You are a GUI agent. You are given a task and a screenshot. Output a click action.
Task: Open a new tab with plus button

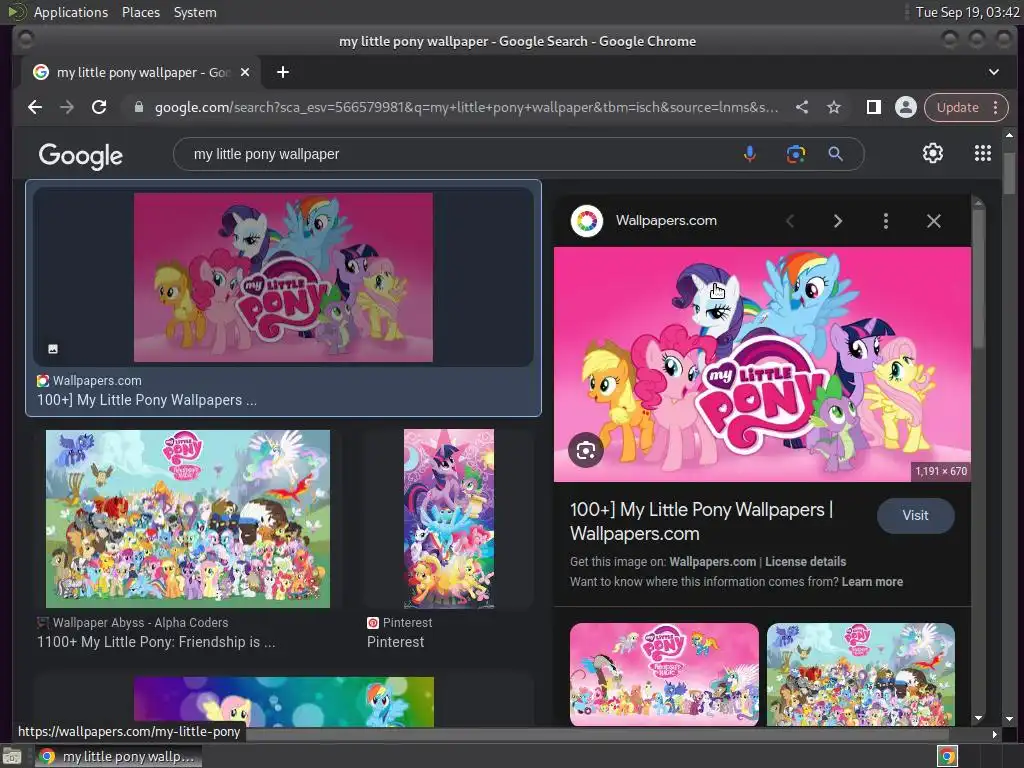click(283, 72)
